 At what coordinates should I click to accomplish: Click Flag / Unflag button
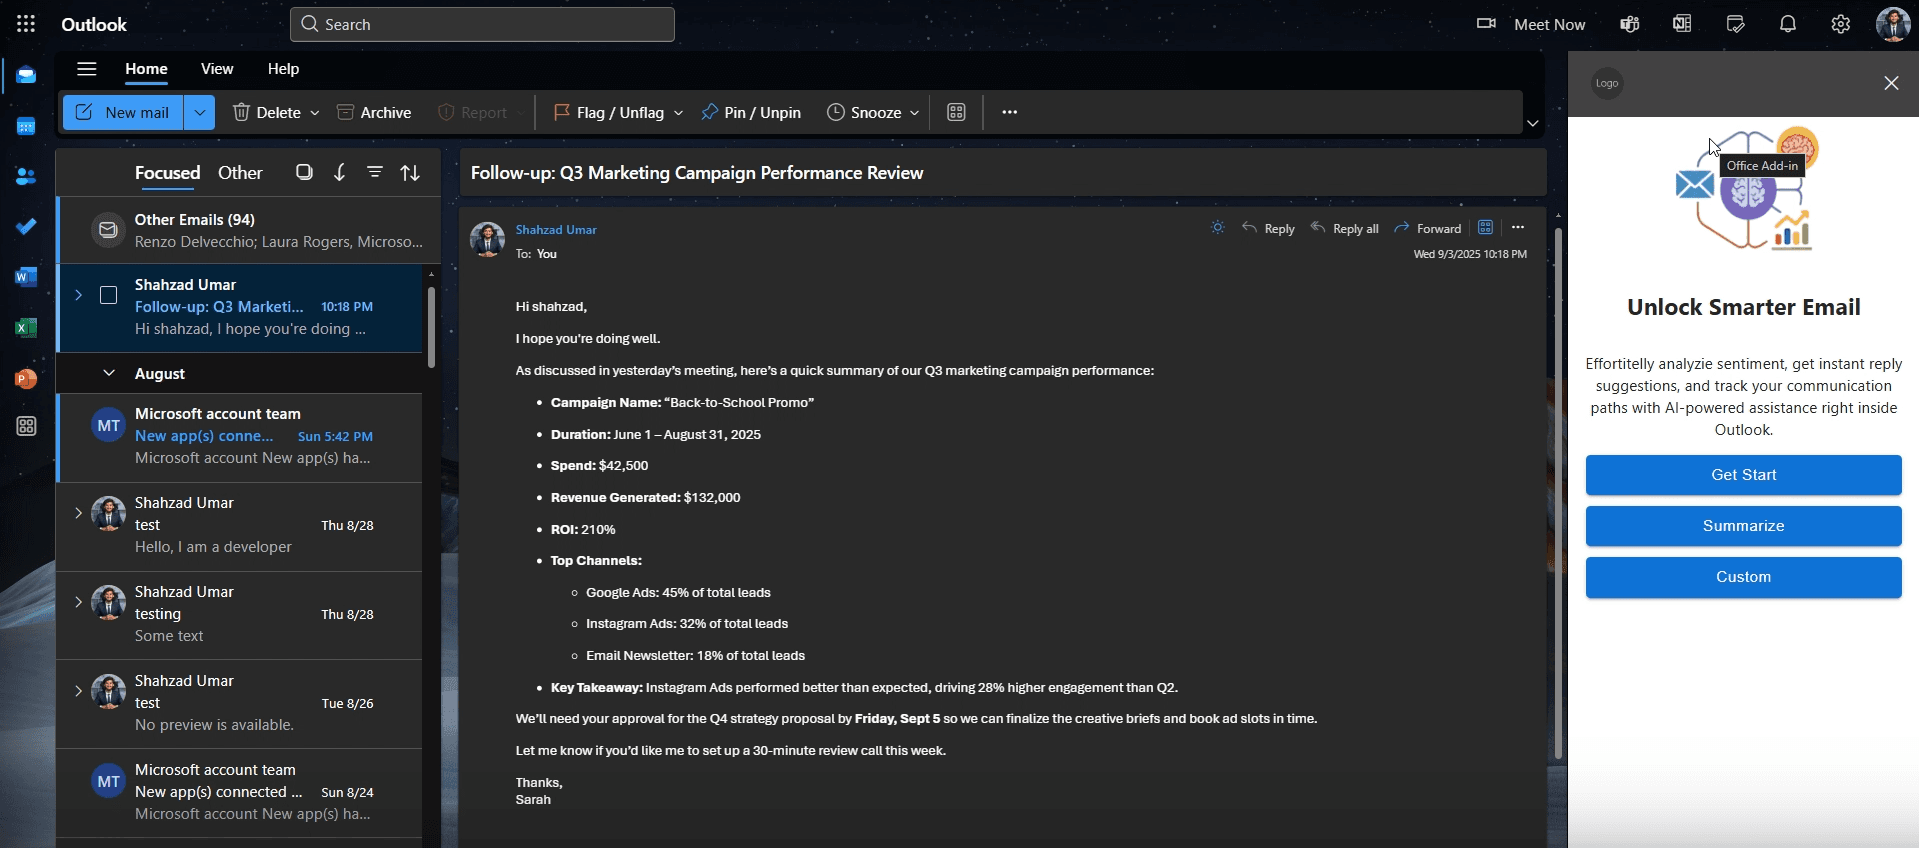tap(608, 112)
